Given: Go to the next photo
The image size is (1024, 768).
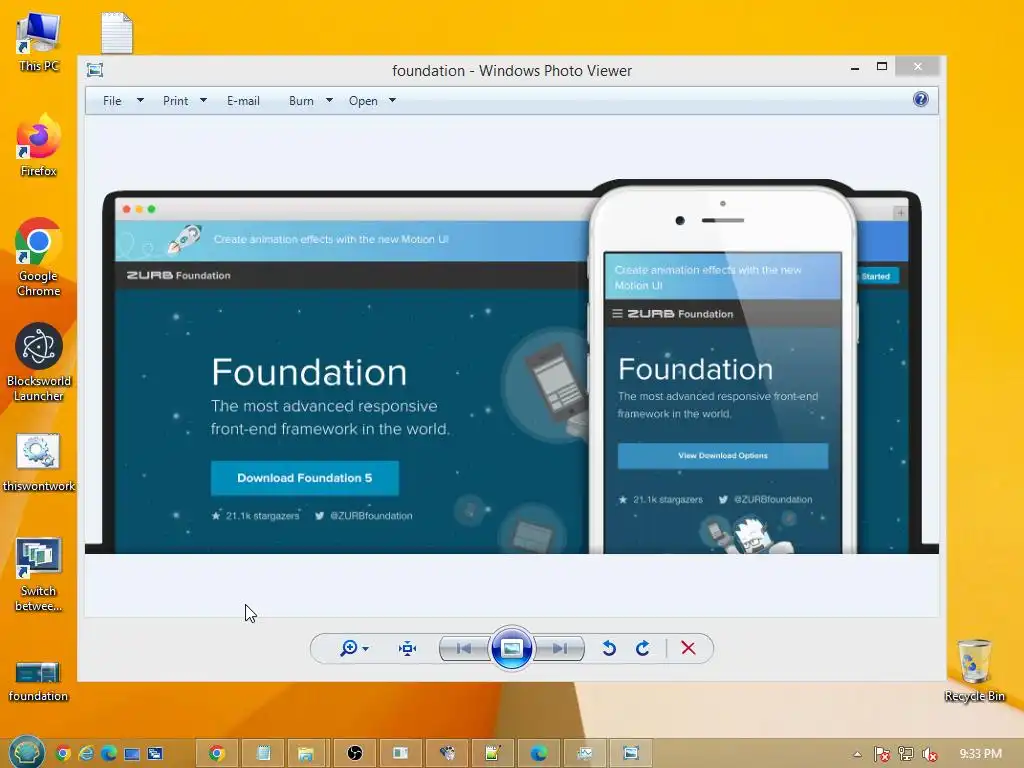Looking at the screenshot, I should pyautogui.click(x=559, y=648).
